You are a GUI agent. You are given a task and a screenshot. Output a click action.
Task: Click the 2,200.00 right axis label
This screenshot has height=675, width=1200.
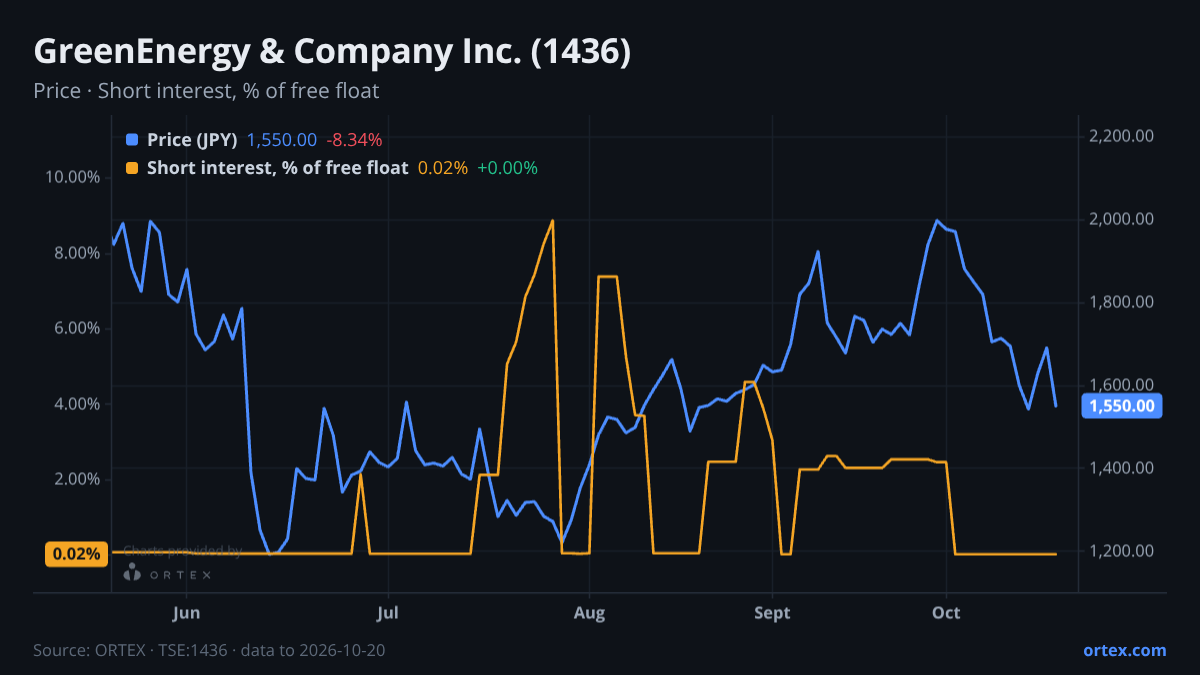pos(1121,136)
